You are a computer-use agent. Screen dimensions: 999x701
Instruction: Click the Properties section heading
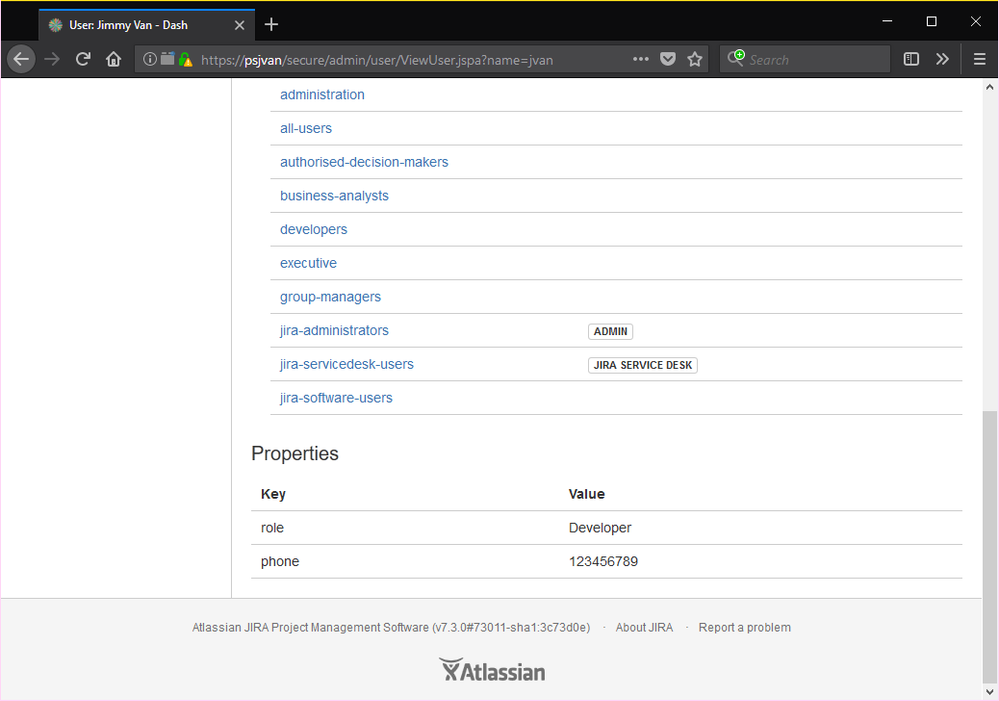pyautogui.click(x=295, y=453)
